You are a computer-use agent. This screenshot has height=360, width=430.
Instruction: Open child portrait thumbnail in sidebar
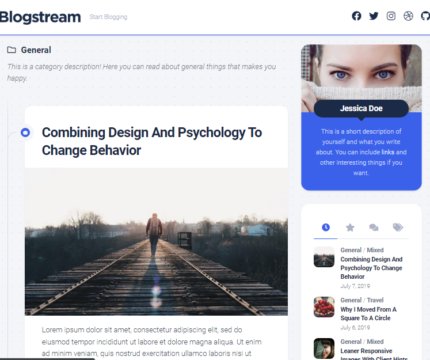(324, 349)
